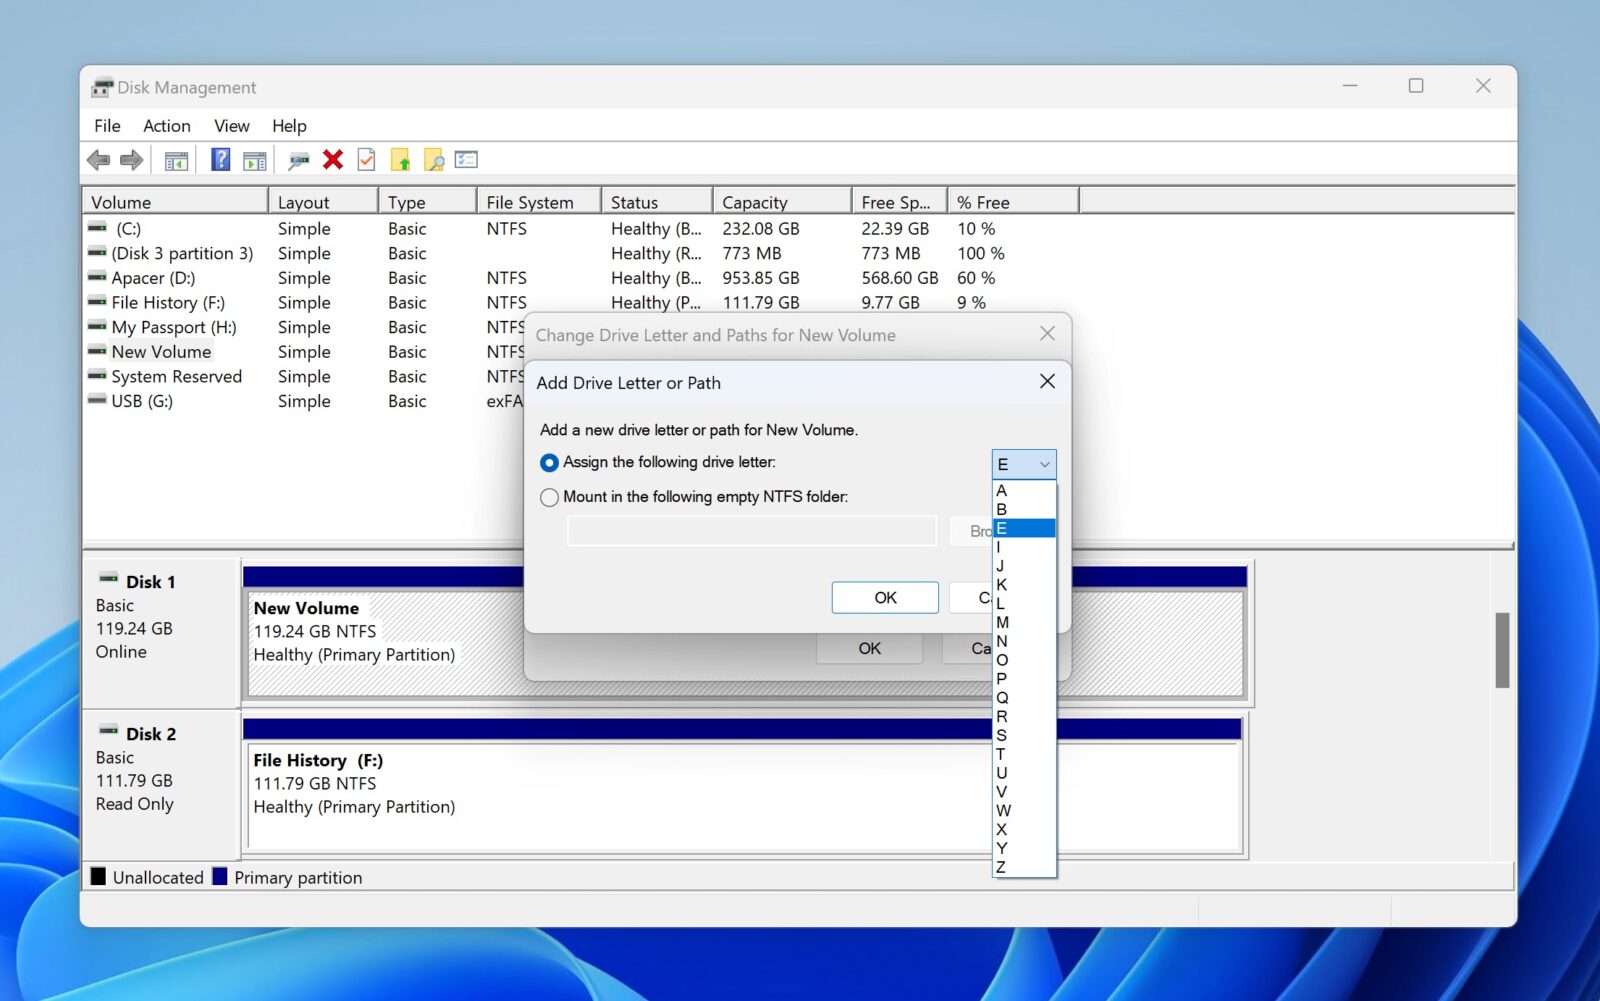This screenshot has width=1600, height=1001.
Task: Open the folder explore icon in the toolbar
Action: pos(433,160)
